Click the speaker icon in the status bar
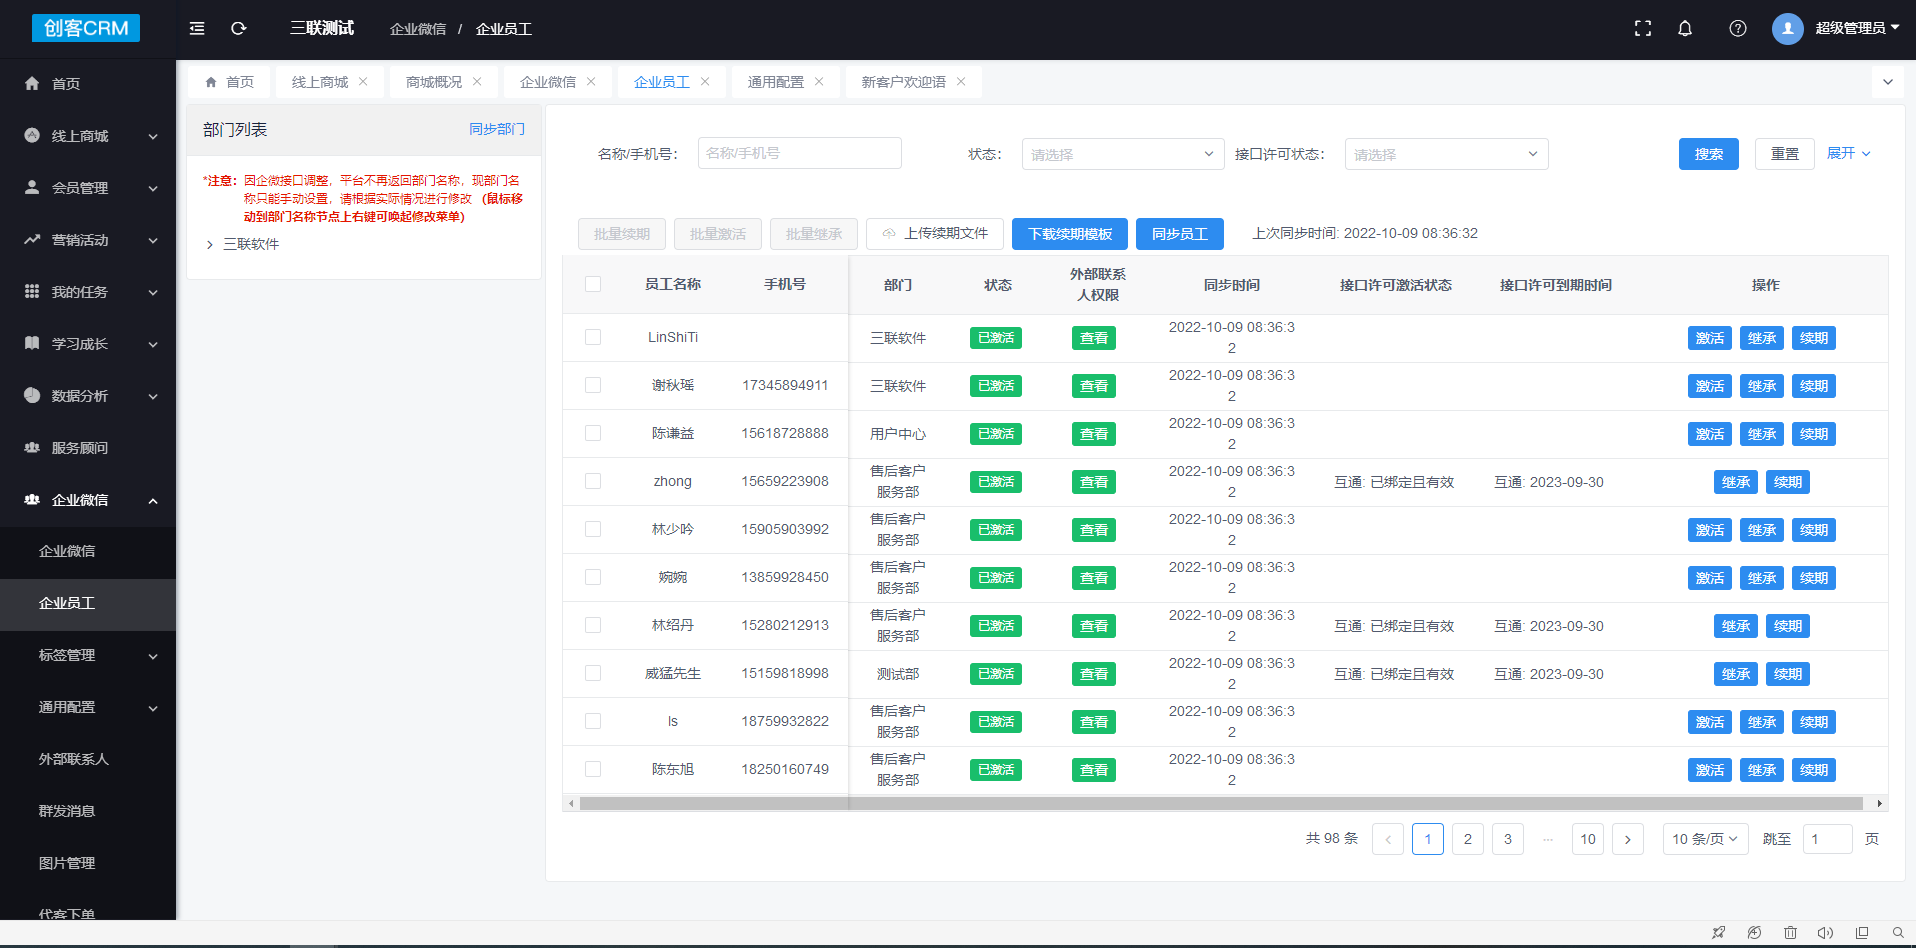This screenshot has width=1916, height=948. 1825,933
